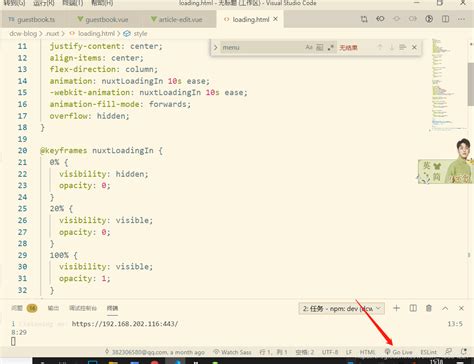Screen dimensions: 474x364
Task: Click ESLint in status bar
Action: (x=428, y=352)
